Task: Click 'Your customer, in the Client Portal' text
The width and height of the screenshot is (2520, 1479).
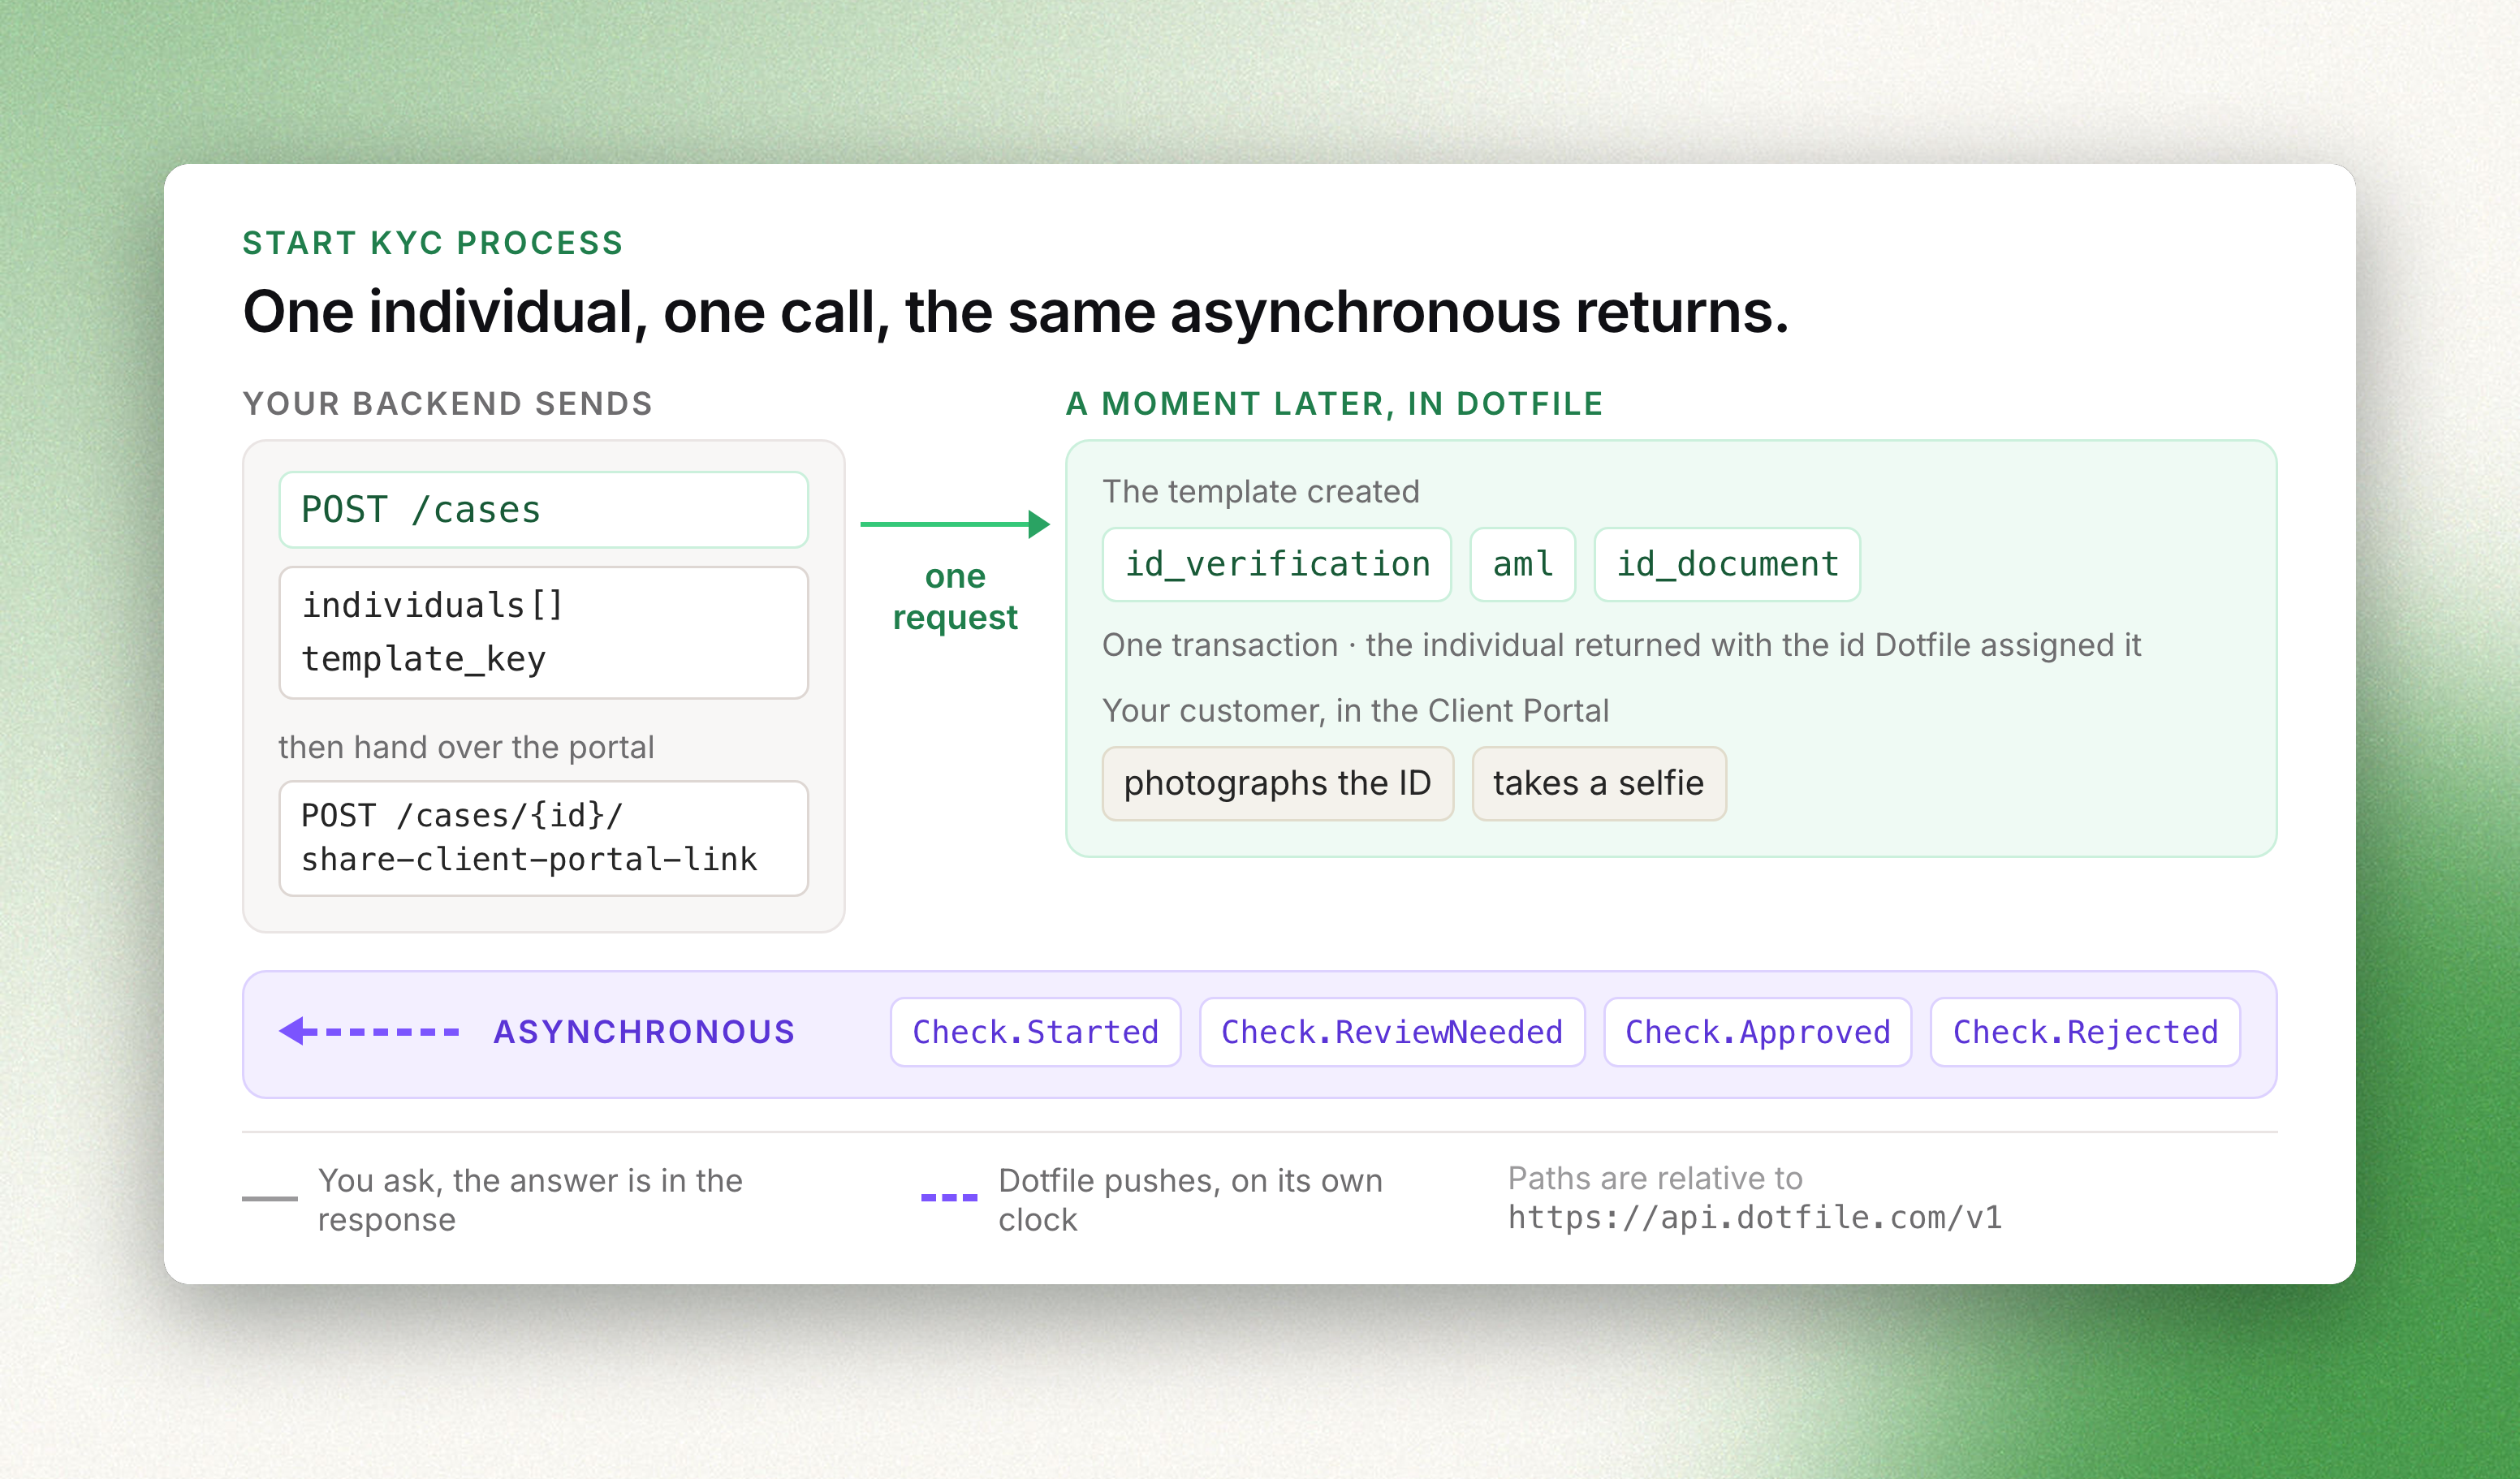Action: coord(1355,711)
